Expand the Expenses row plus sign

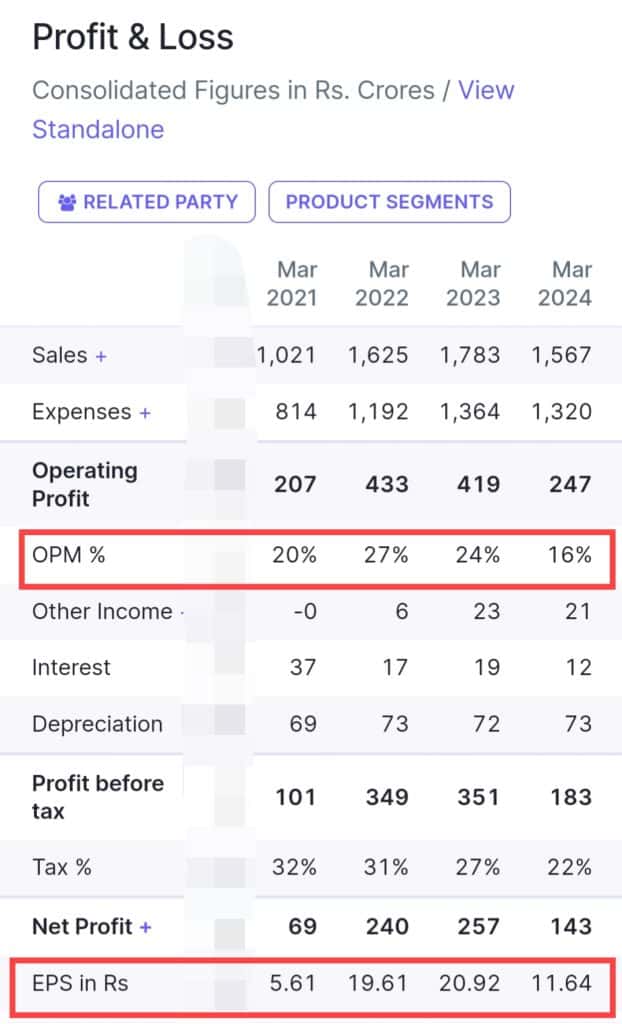[x=145, y=412]
